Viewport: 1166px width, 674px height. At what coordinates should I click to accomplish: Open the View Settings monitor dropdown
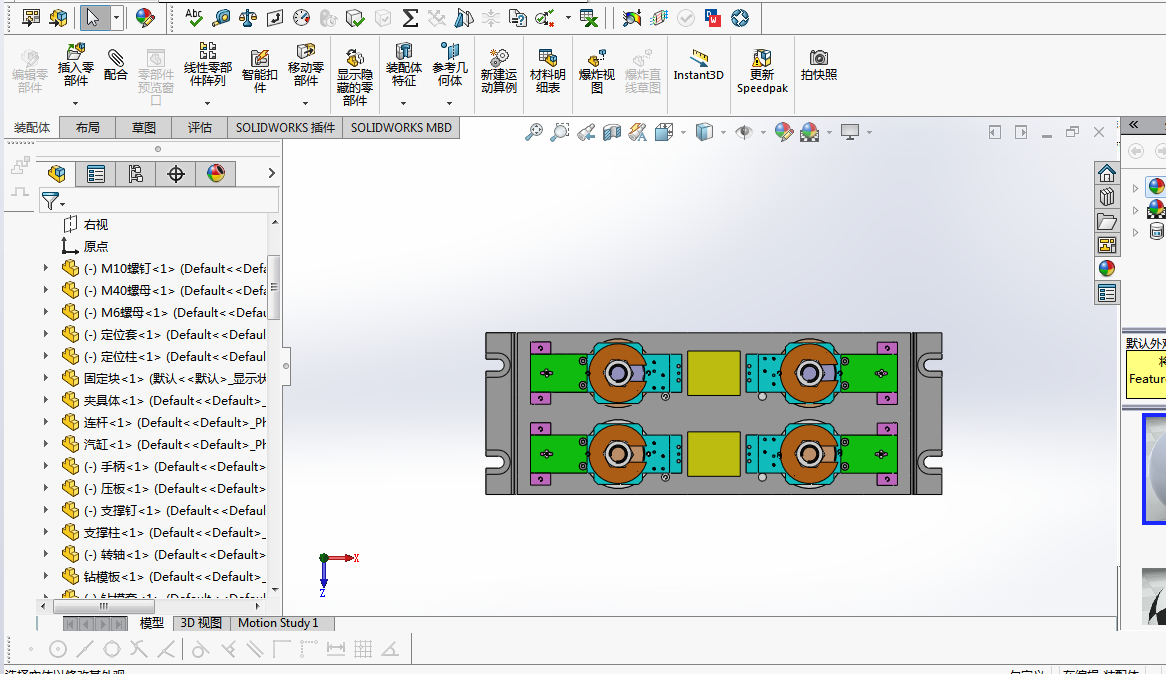(x=869, y=133)
